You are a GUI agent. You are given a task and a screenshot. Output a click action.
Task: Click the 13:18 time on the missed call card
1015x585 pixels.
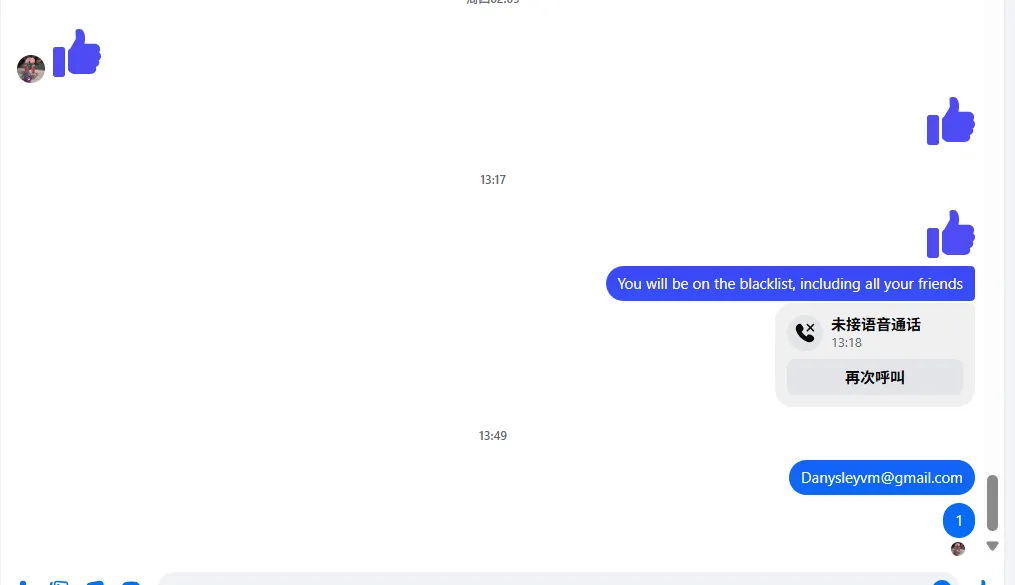point(847,343)
